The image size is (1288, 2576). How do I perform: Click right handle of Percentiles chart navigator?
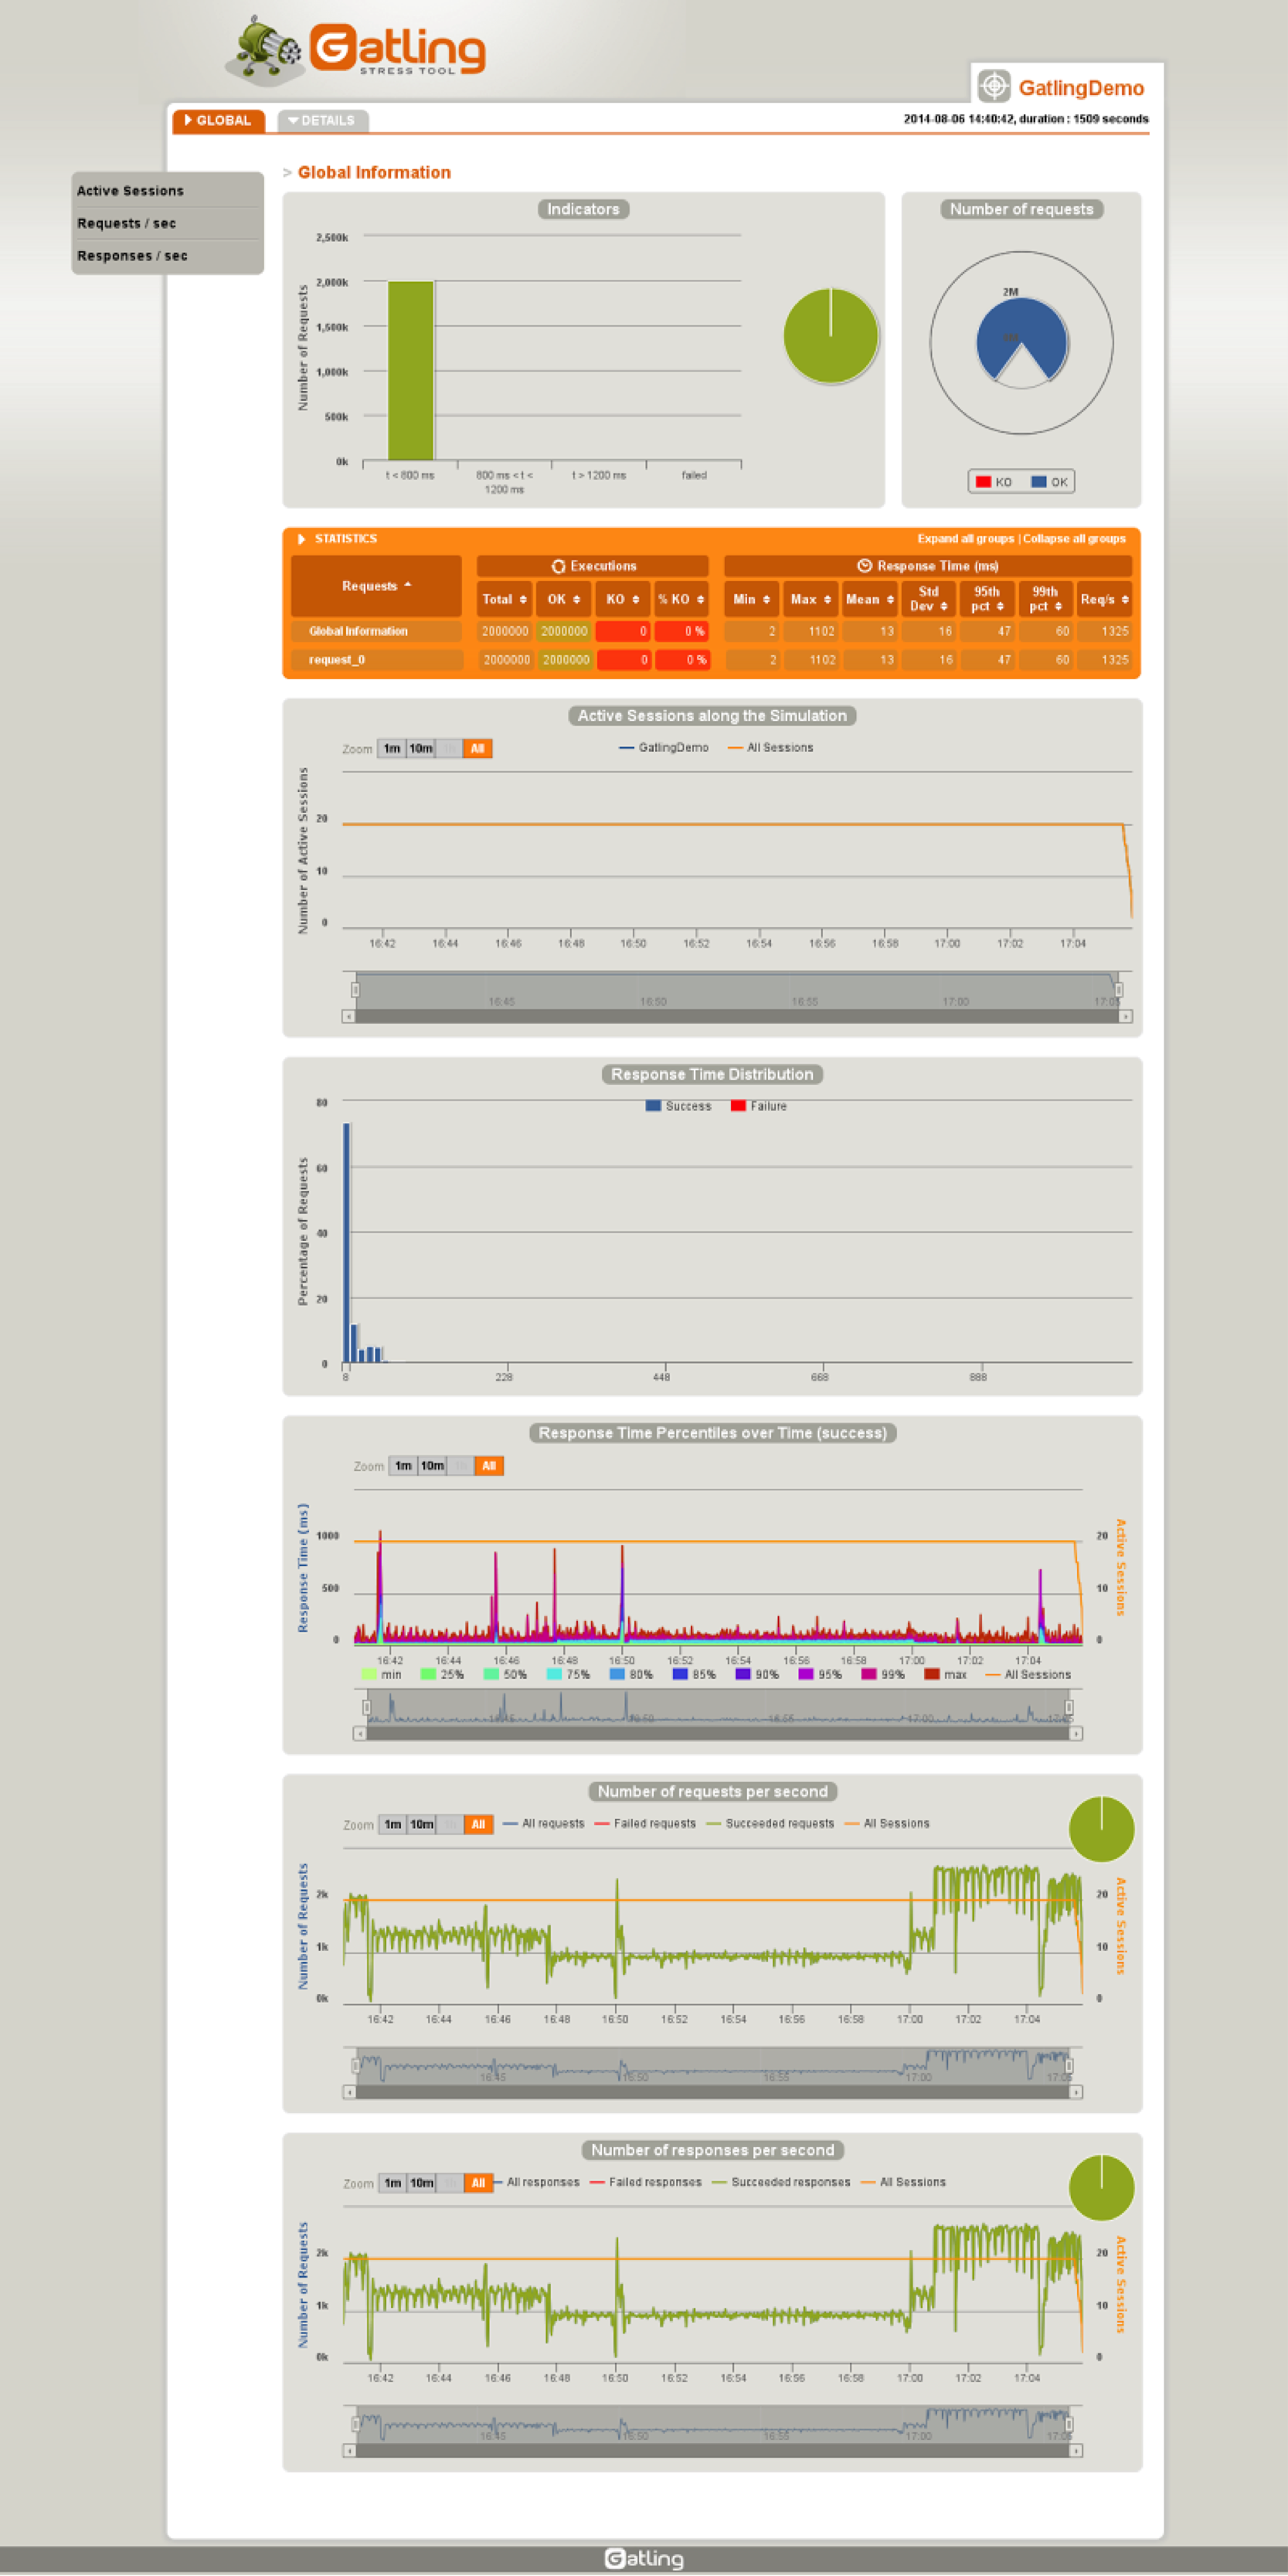pos(1069,1708)
